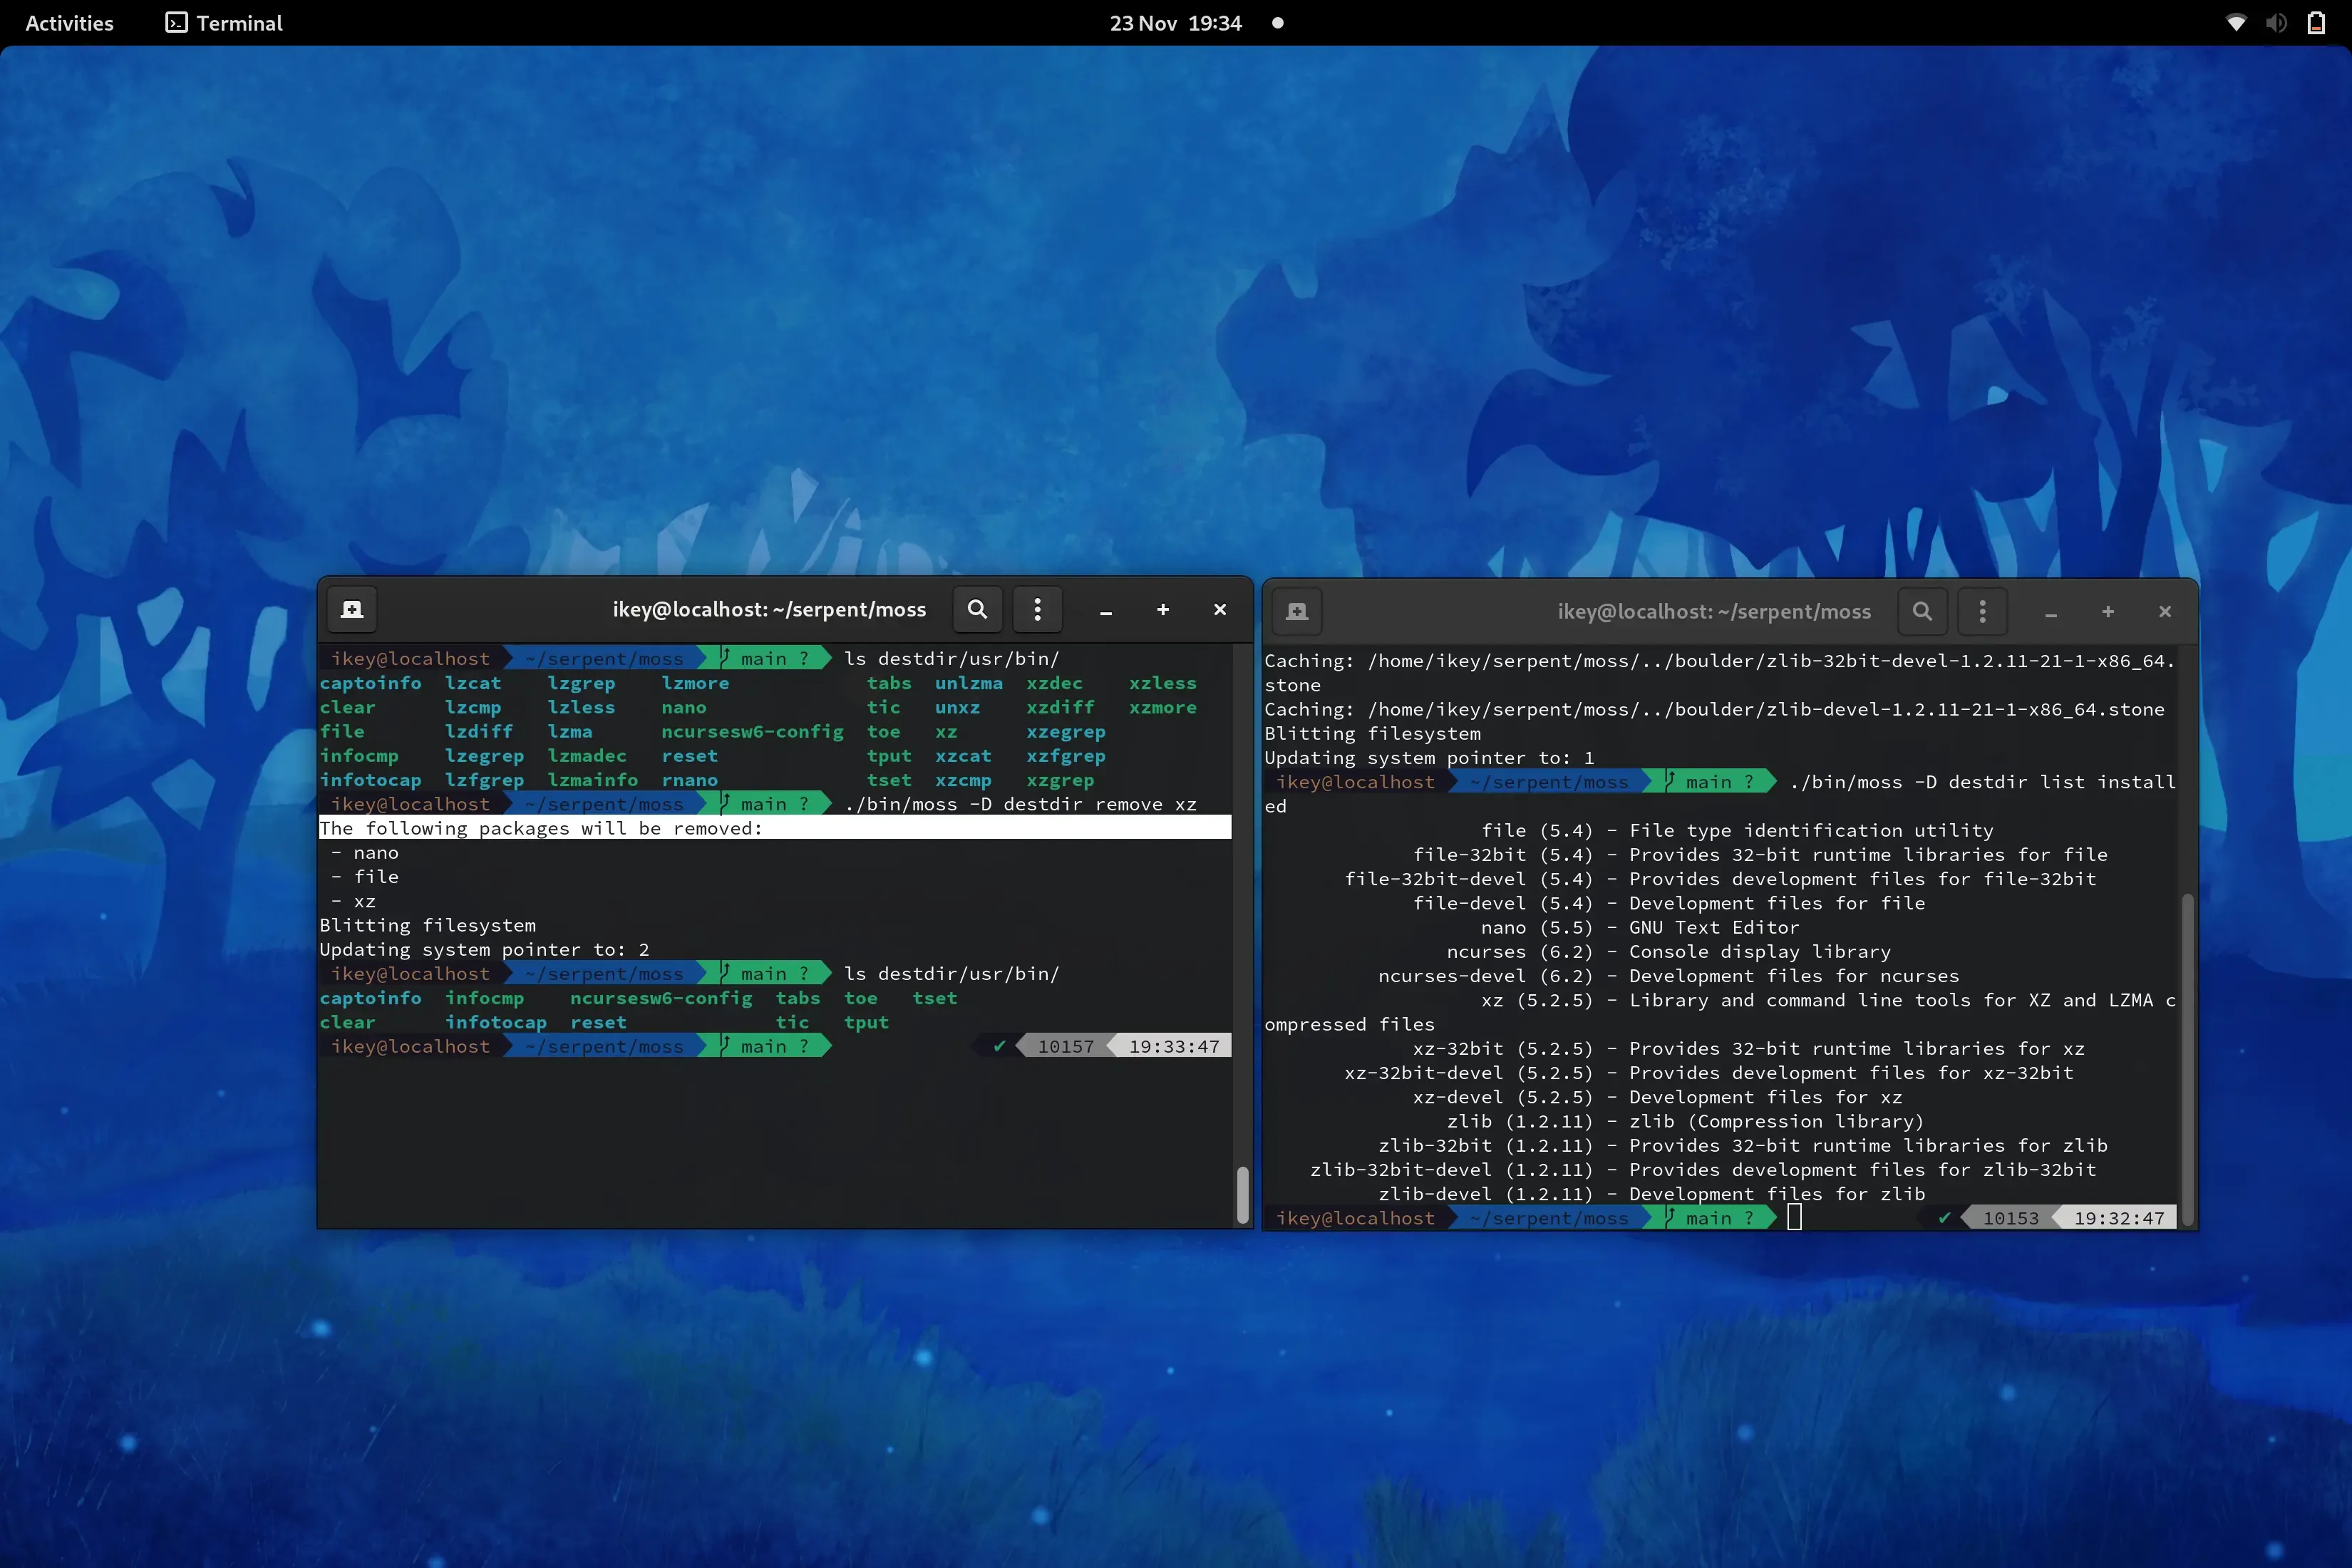Click 'zlib (1.2.11) - zlib (Compression library)' line
The image size is (2352, 1568).
[1686, 1121]
